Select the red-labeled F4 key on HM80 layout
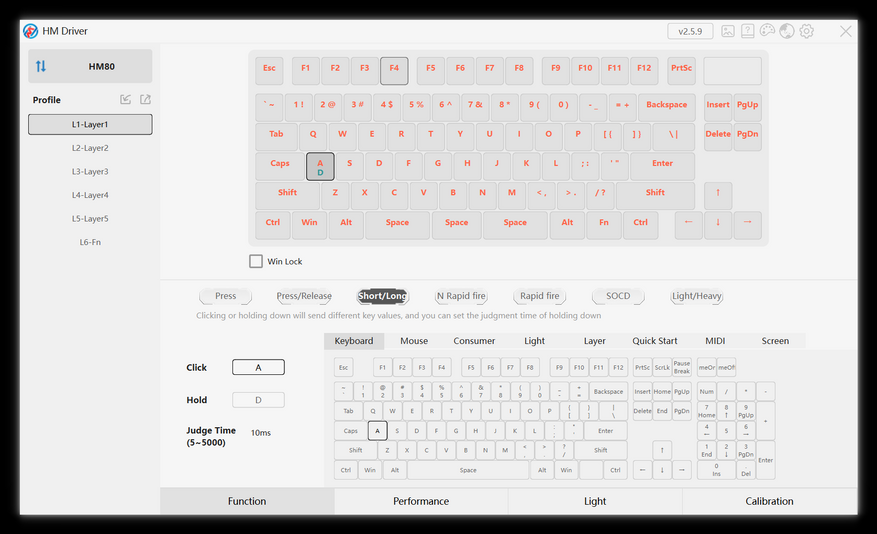 pyautogui.click(x=394, y=70)
